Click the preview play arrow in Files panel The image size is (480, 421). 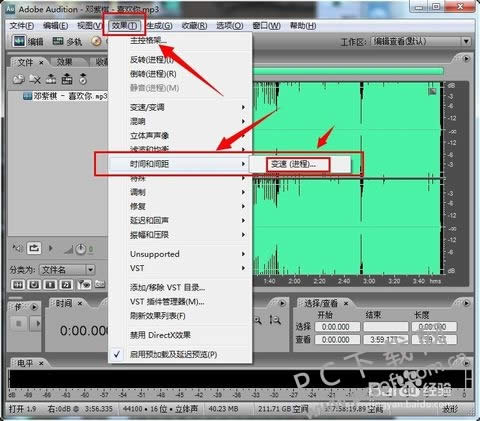[51, 248]
